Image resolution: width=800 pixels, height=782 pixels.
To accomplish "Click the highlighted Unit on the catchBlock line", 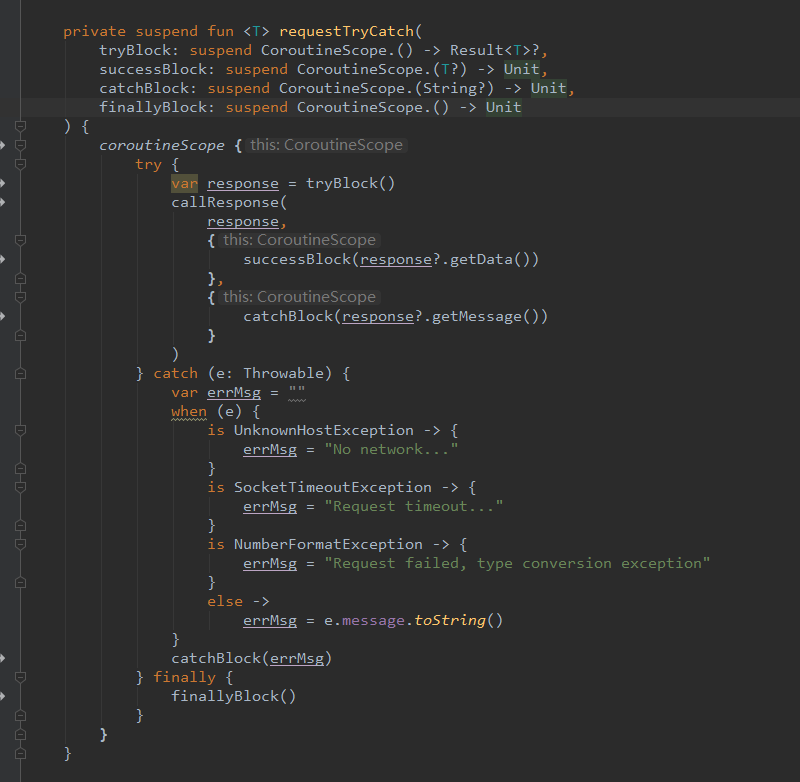I will pos(548,88).
